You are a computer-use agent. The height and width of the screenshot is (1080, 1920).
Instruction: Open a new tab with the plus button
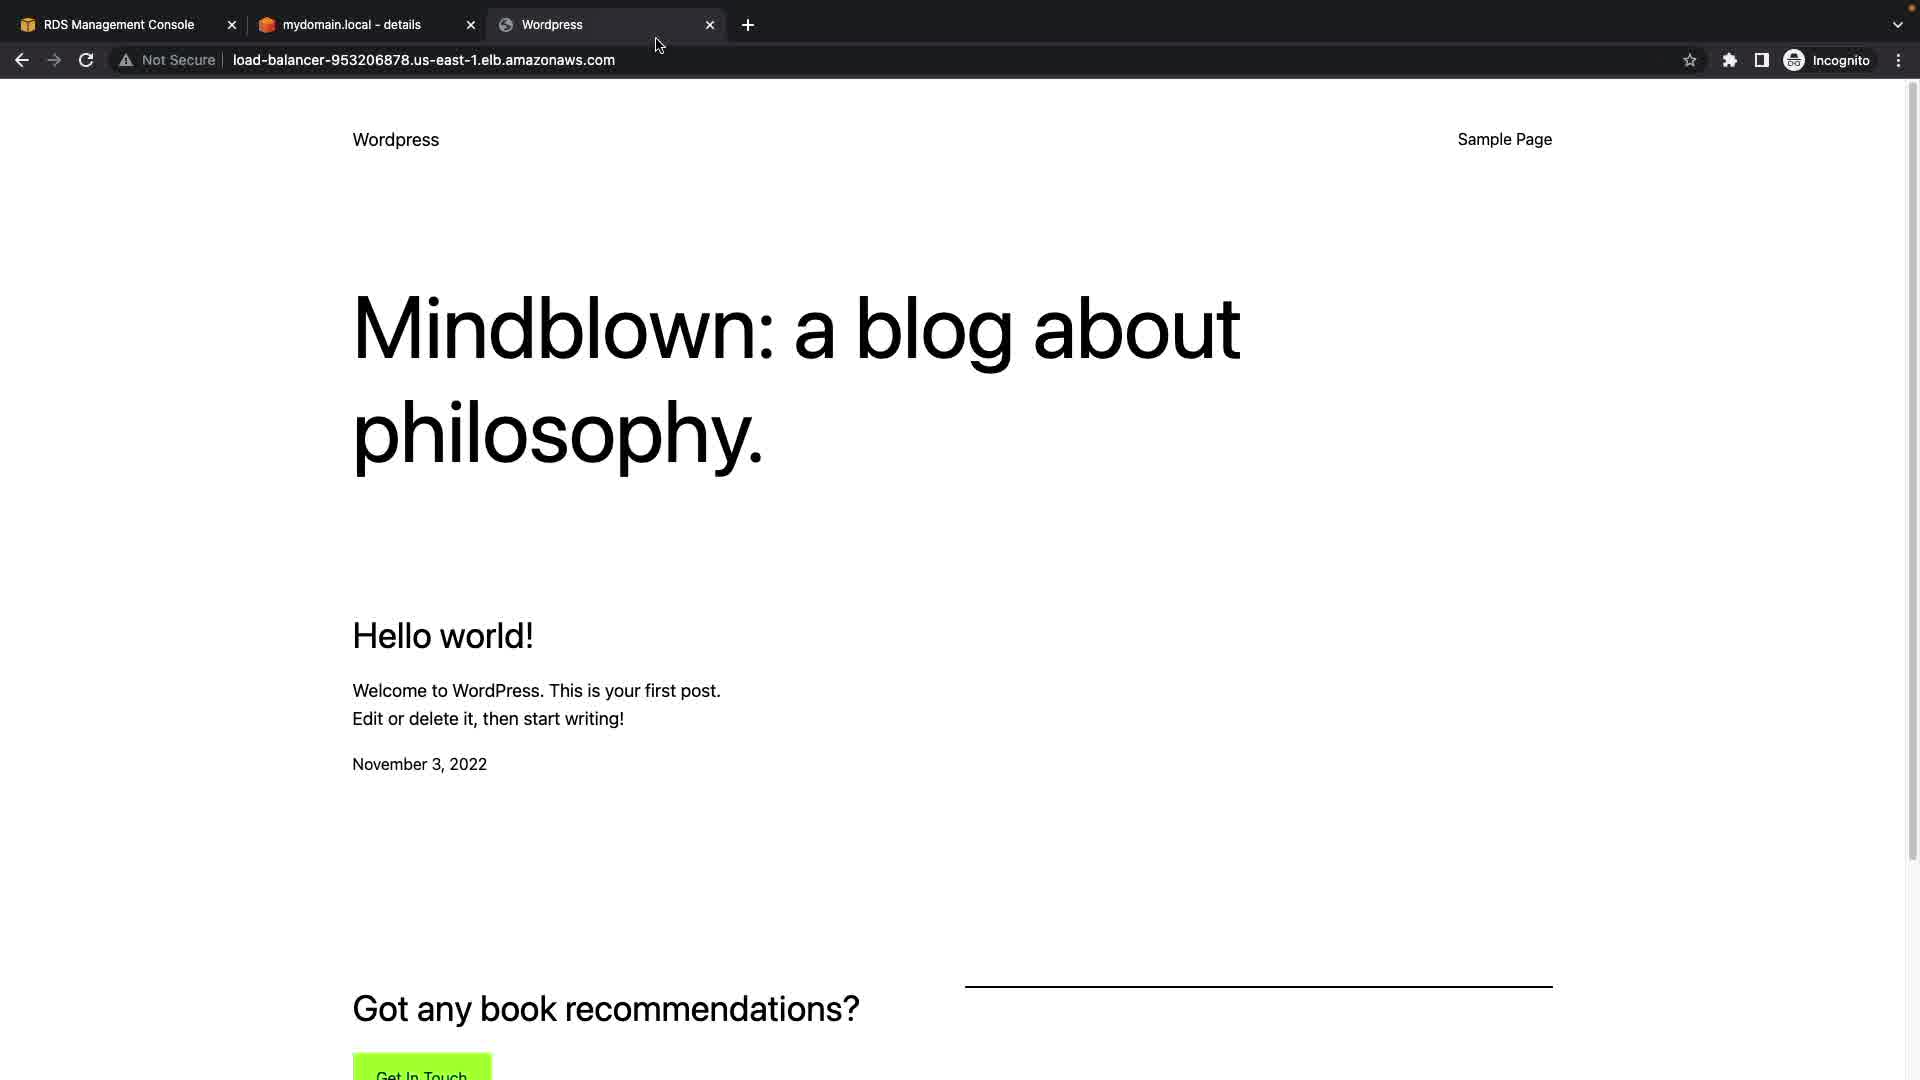pyautogui.click(x=748, y=25)
